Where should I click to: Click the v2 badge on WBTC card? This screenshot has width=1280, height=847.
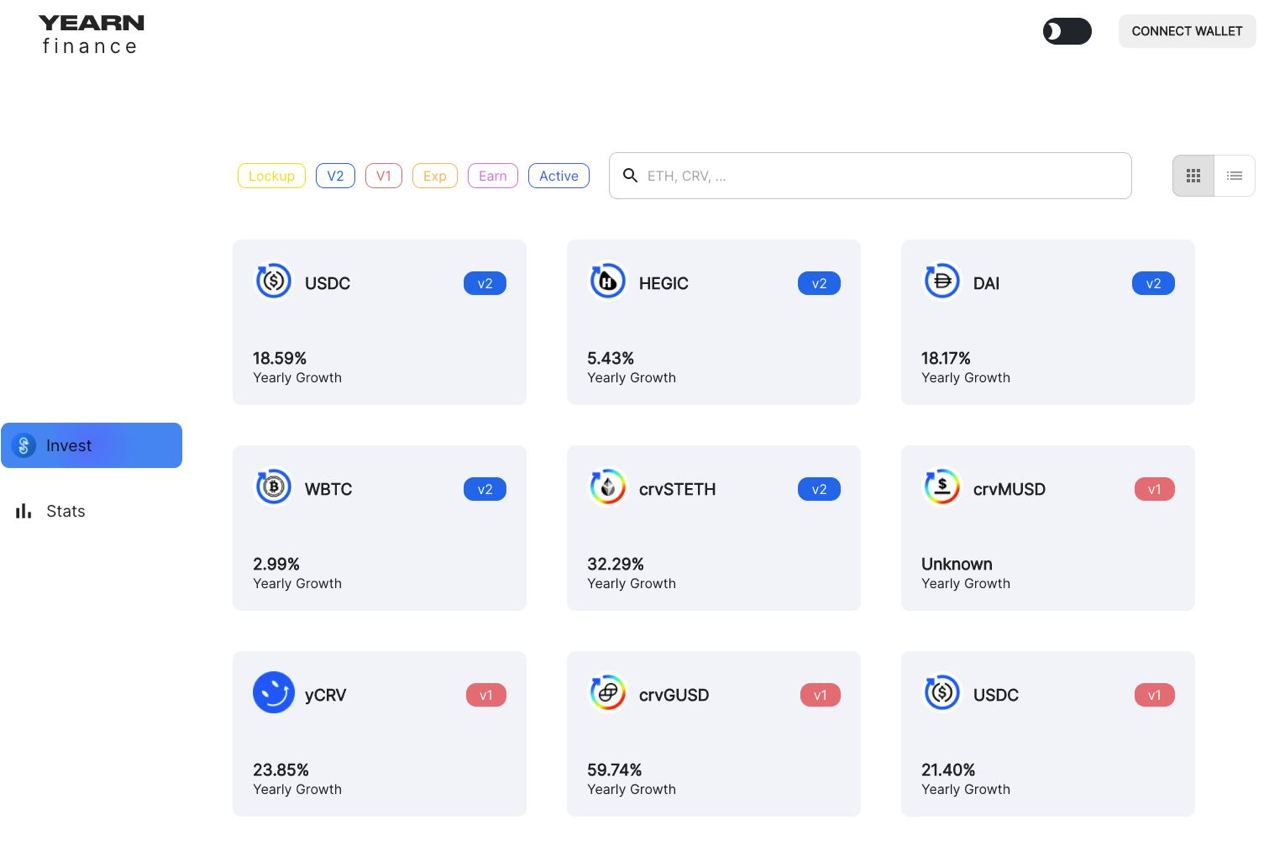click(x=485, y=489)
